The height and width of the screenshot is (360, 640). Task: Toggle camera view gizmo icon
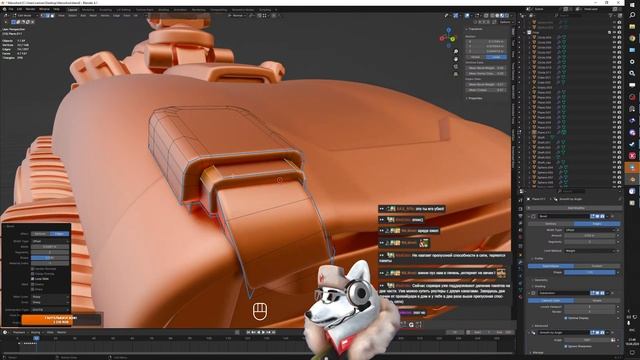(x=456, y=67)
